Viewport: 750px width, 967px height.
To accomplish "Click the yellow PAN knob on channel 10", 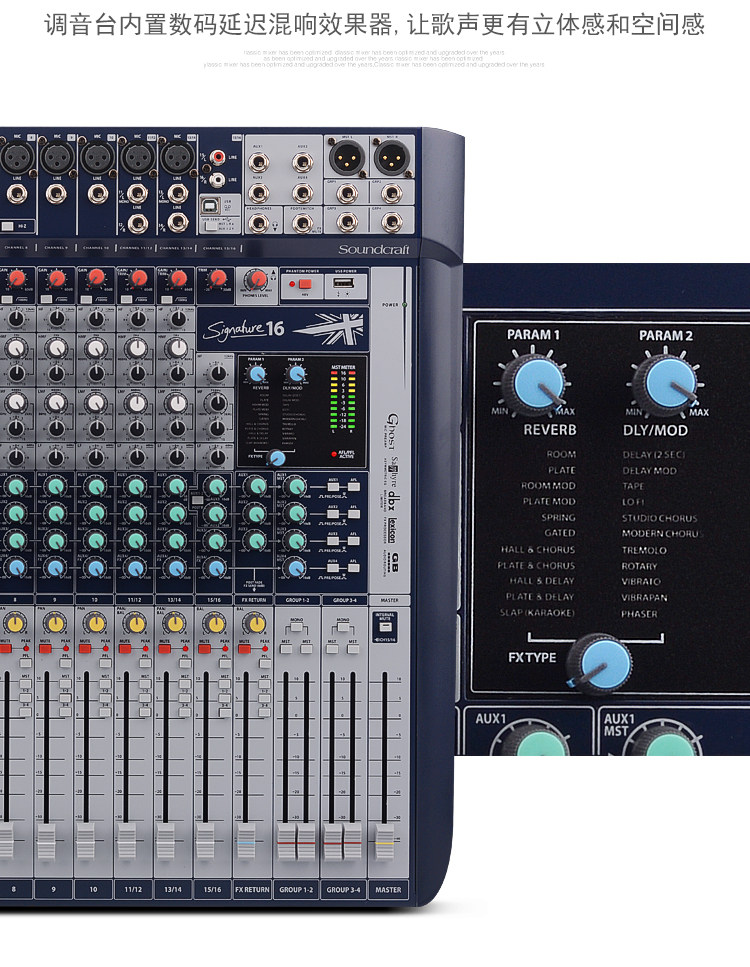I will pos(95,623).
